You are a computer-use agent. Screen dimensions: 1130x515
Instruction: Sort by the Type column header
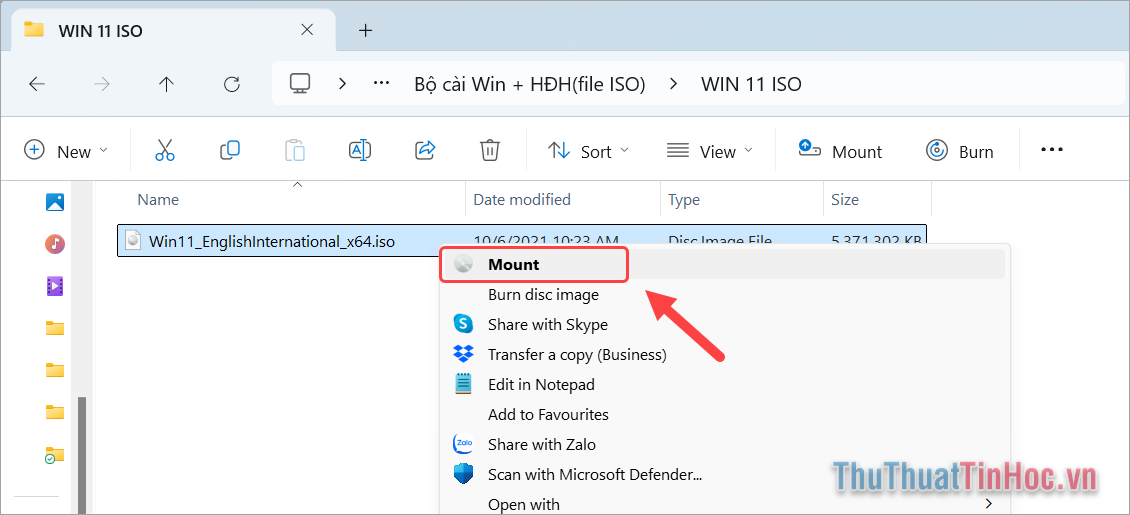pos(684,200)
